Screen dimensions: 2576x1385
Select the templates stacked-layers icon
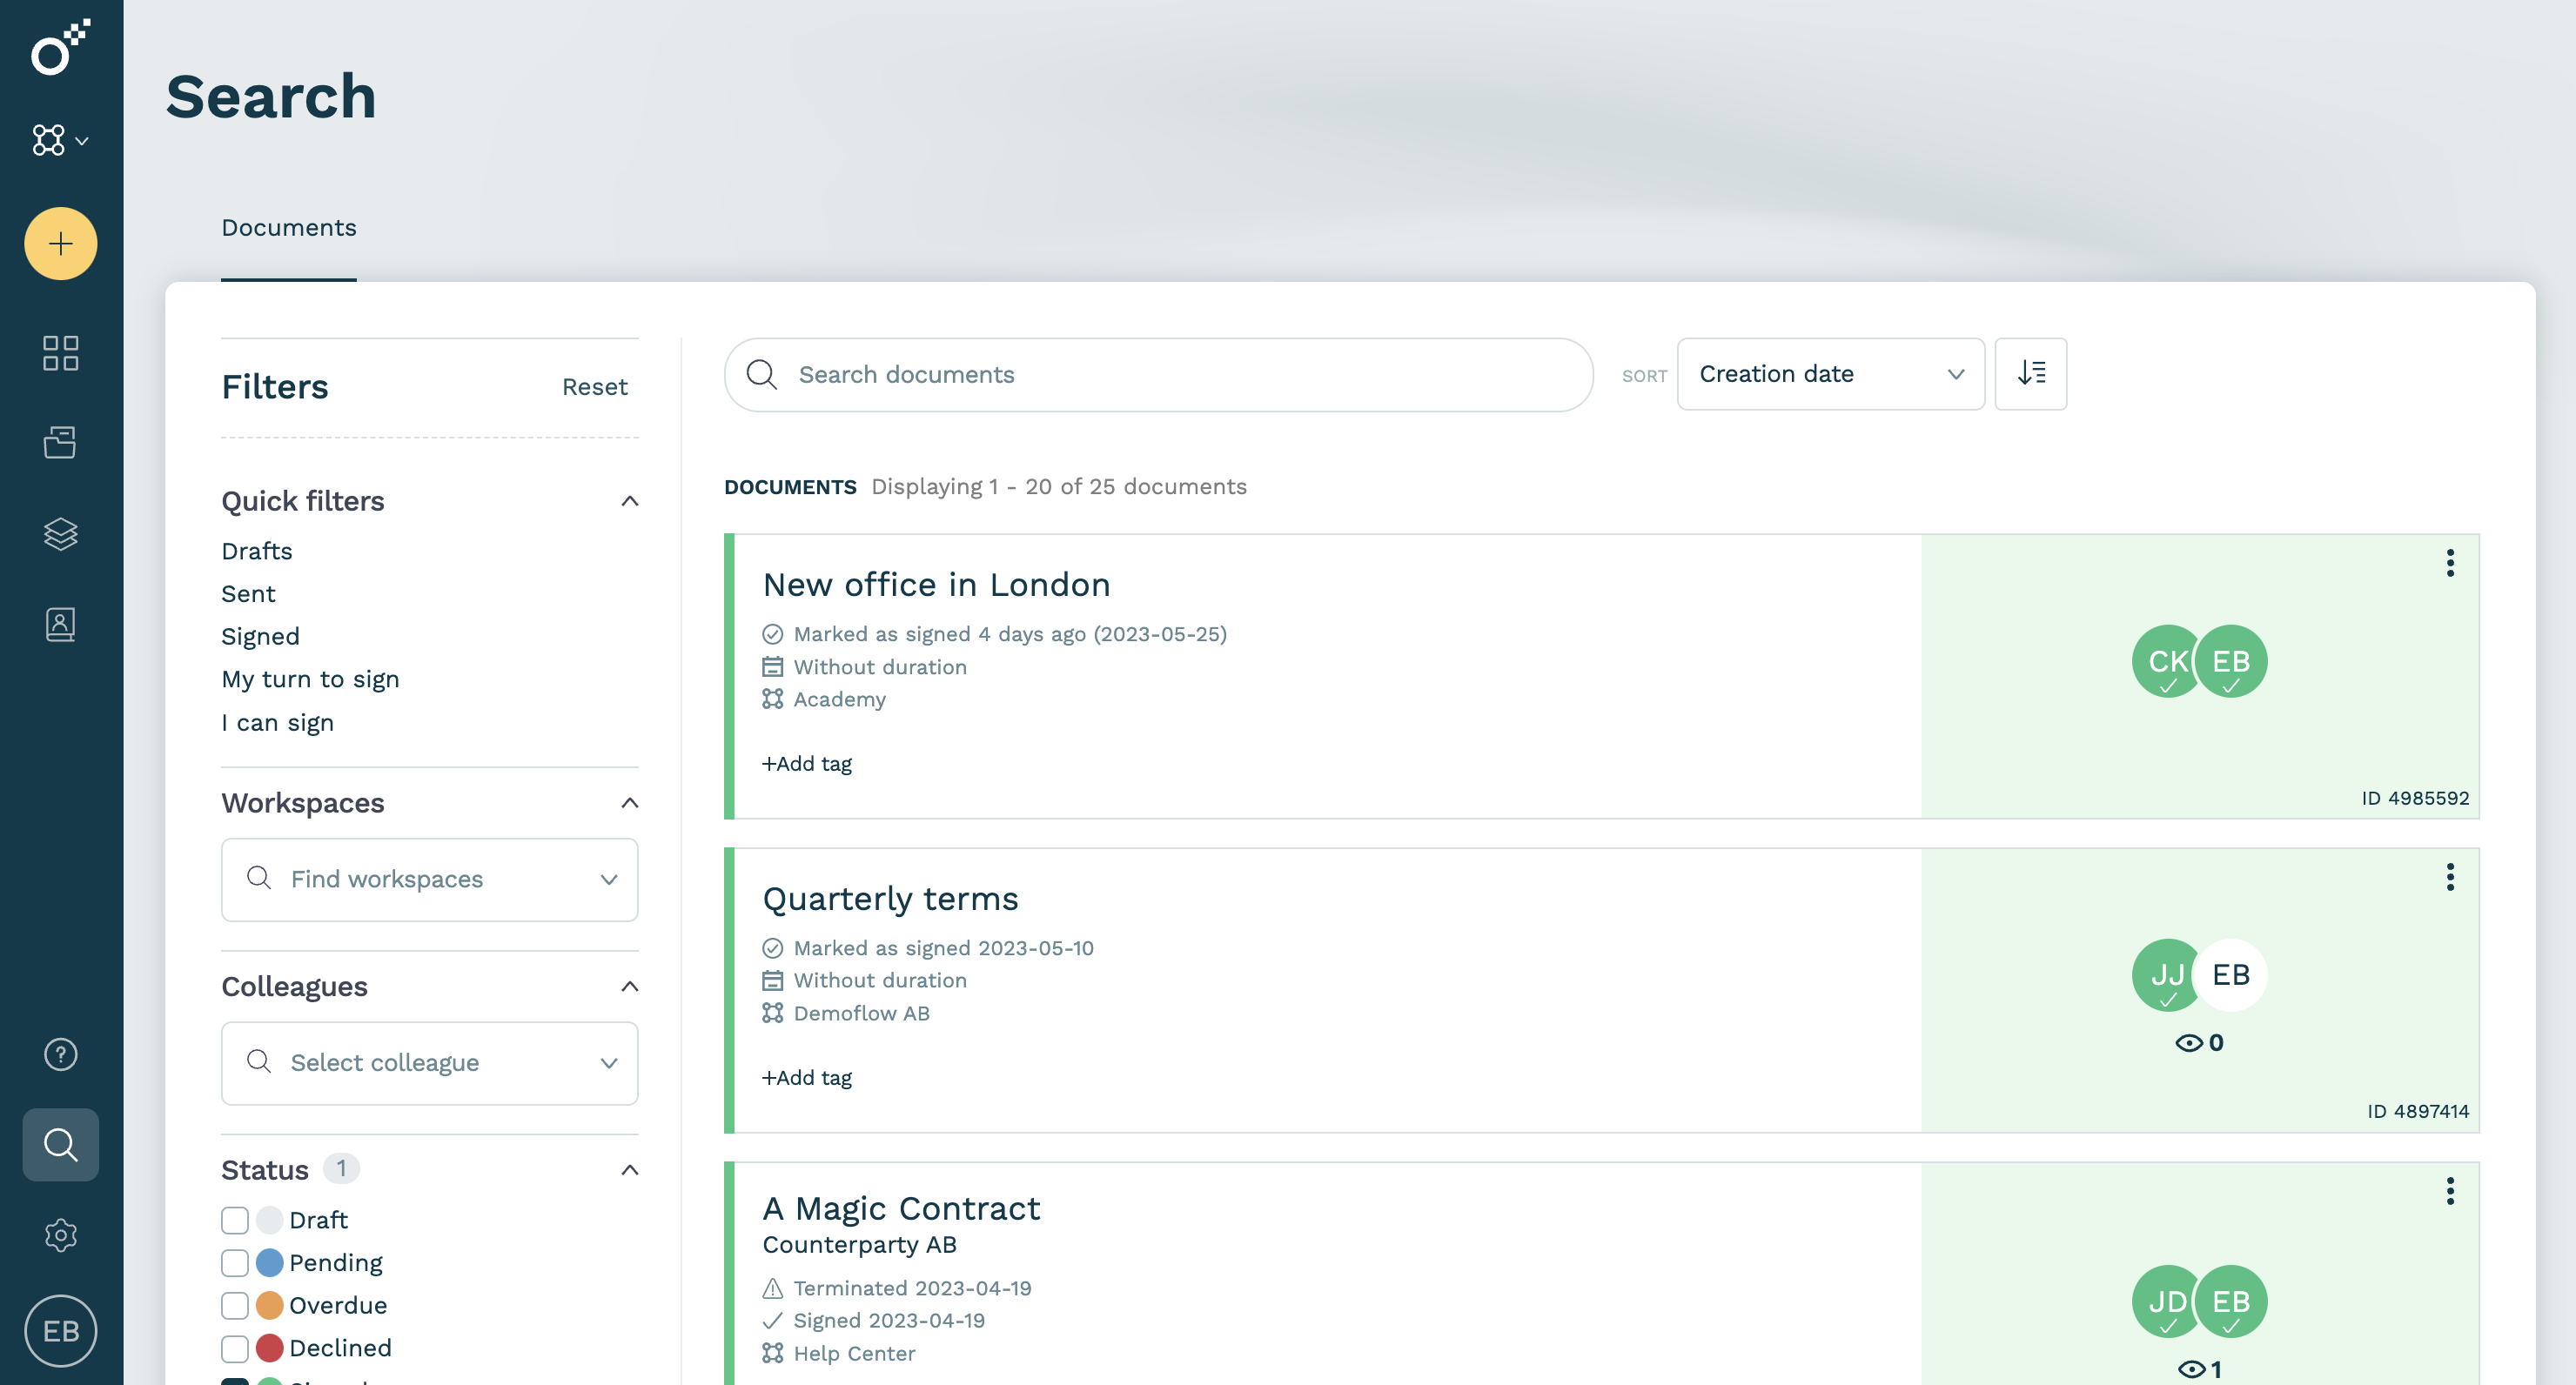pyautogui.click(x=60, y=533)
